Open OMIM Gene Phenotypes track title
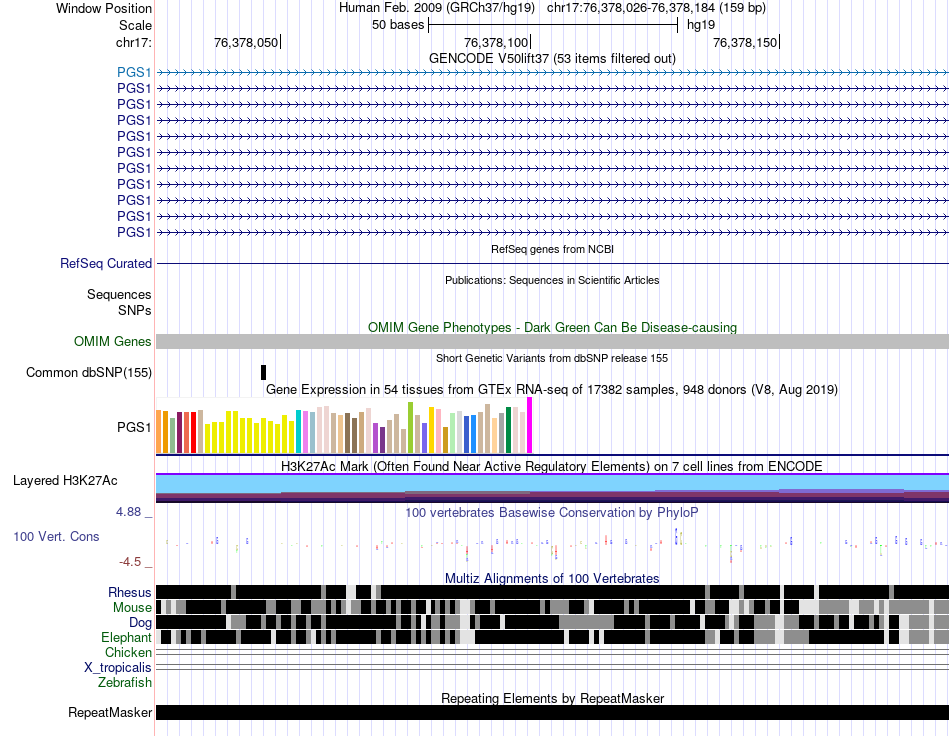 [552, 328]
